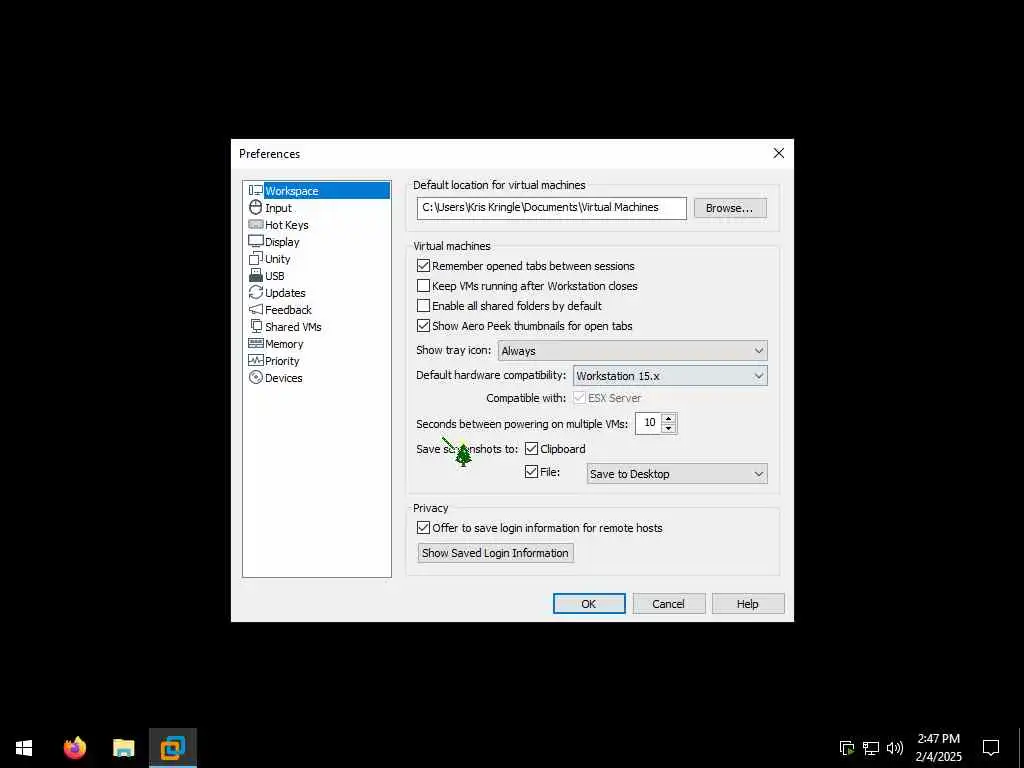The image size is (1024, 768).
Task: Click the Display monitor icon
Action: tap(255, 242)
